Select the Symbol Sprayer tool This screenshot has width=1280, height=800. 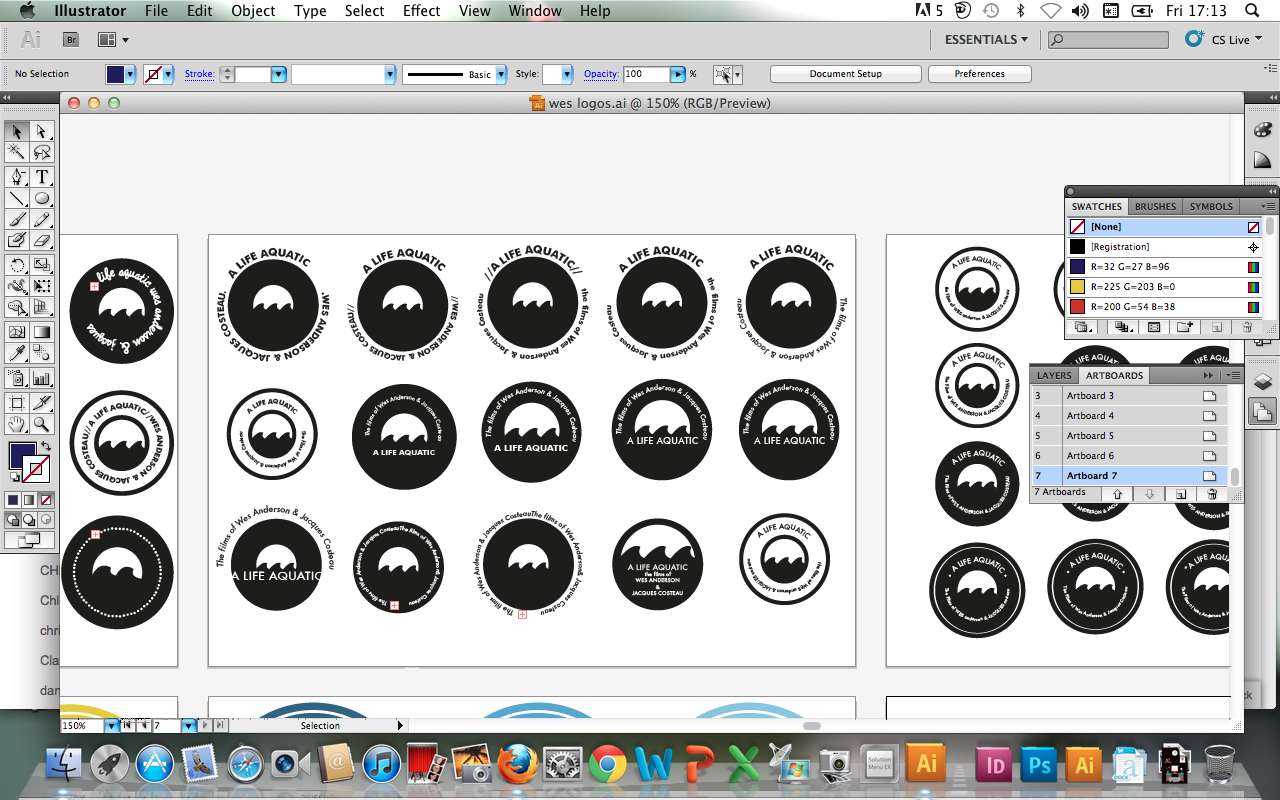click(17, 378)
